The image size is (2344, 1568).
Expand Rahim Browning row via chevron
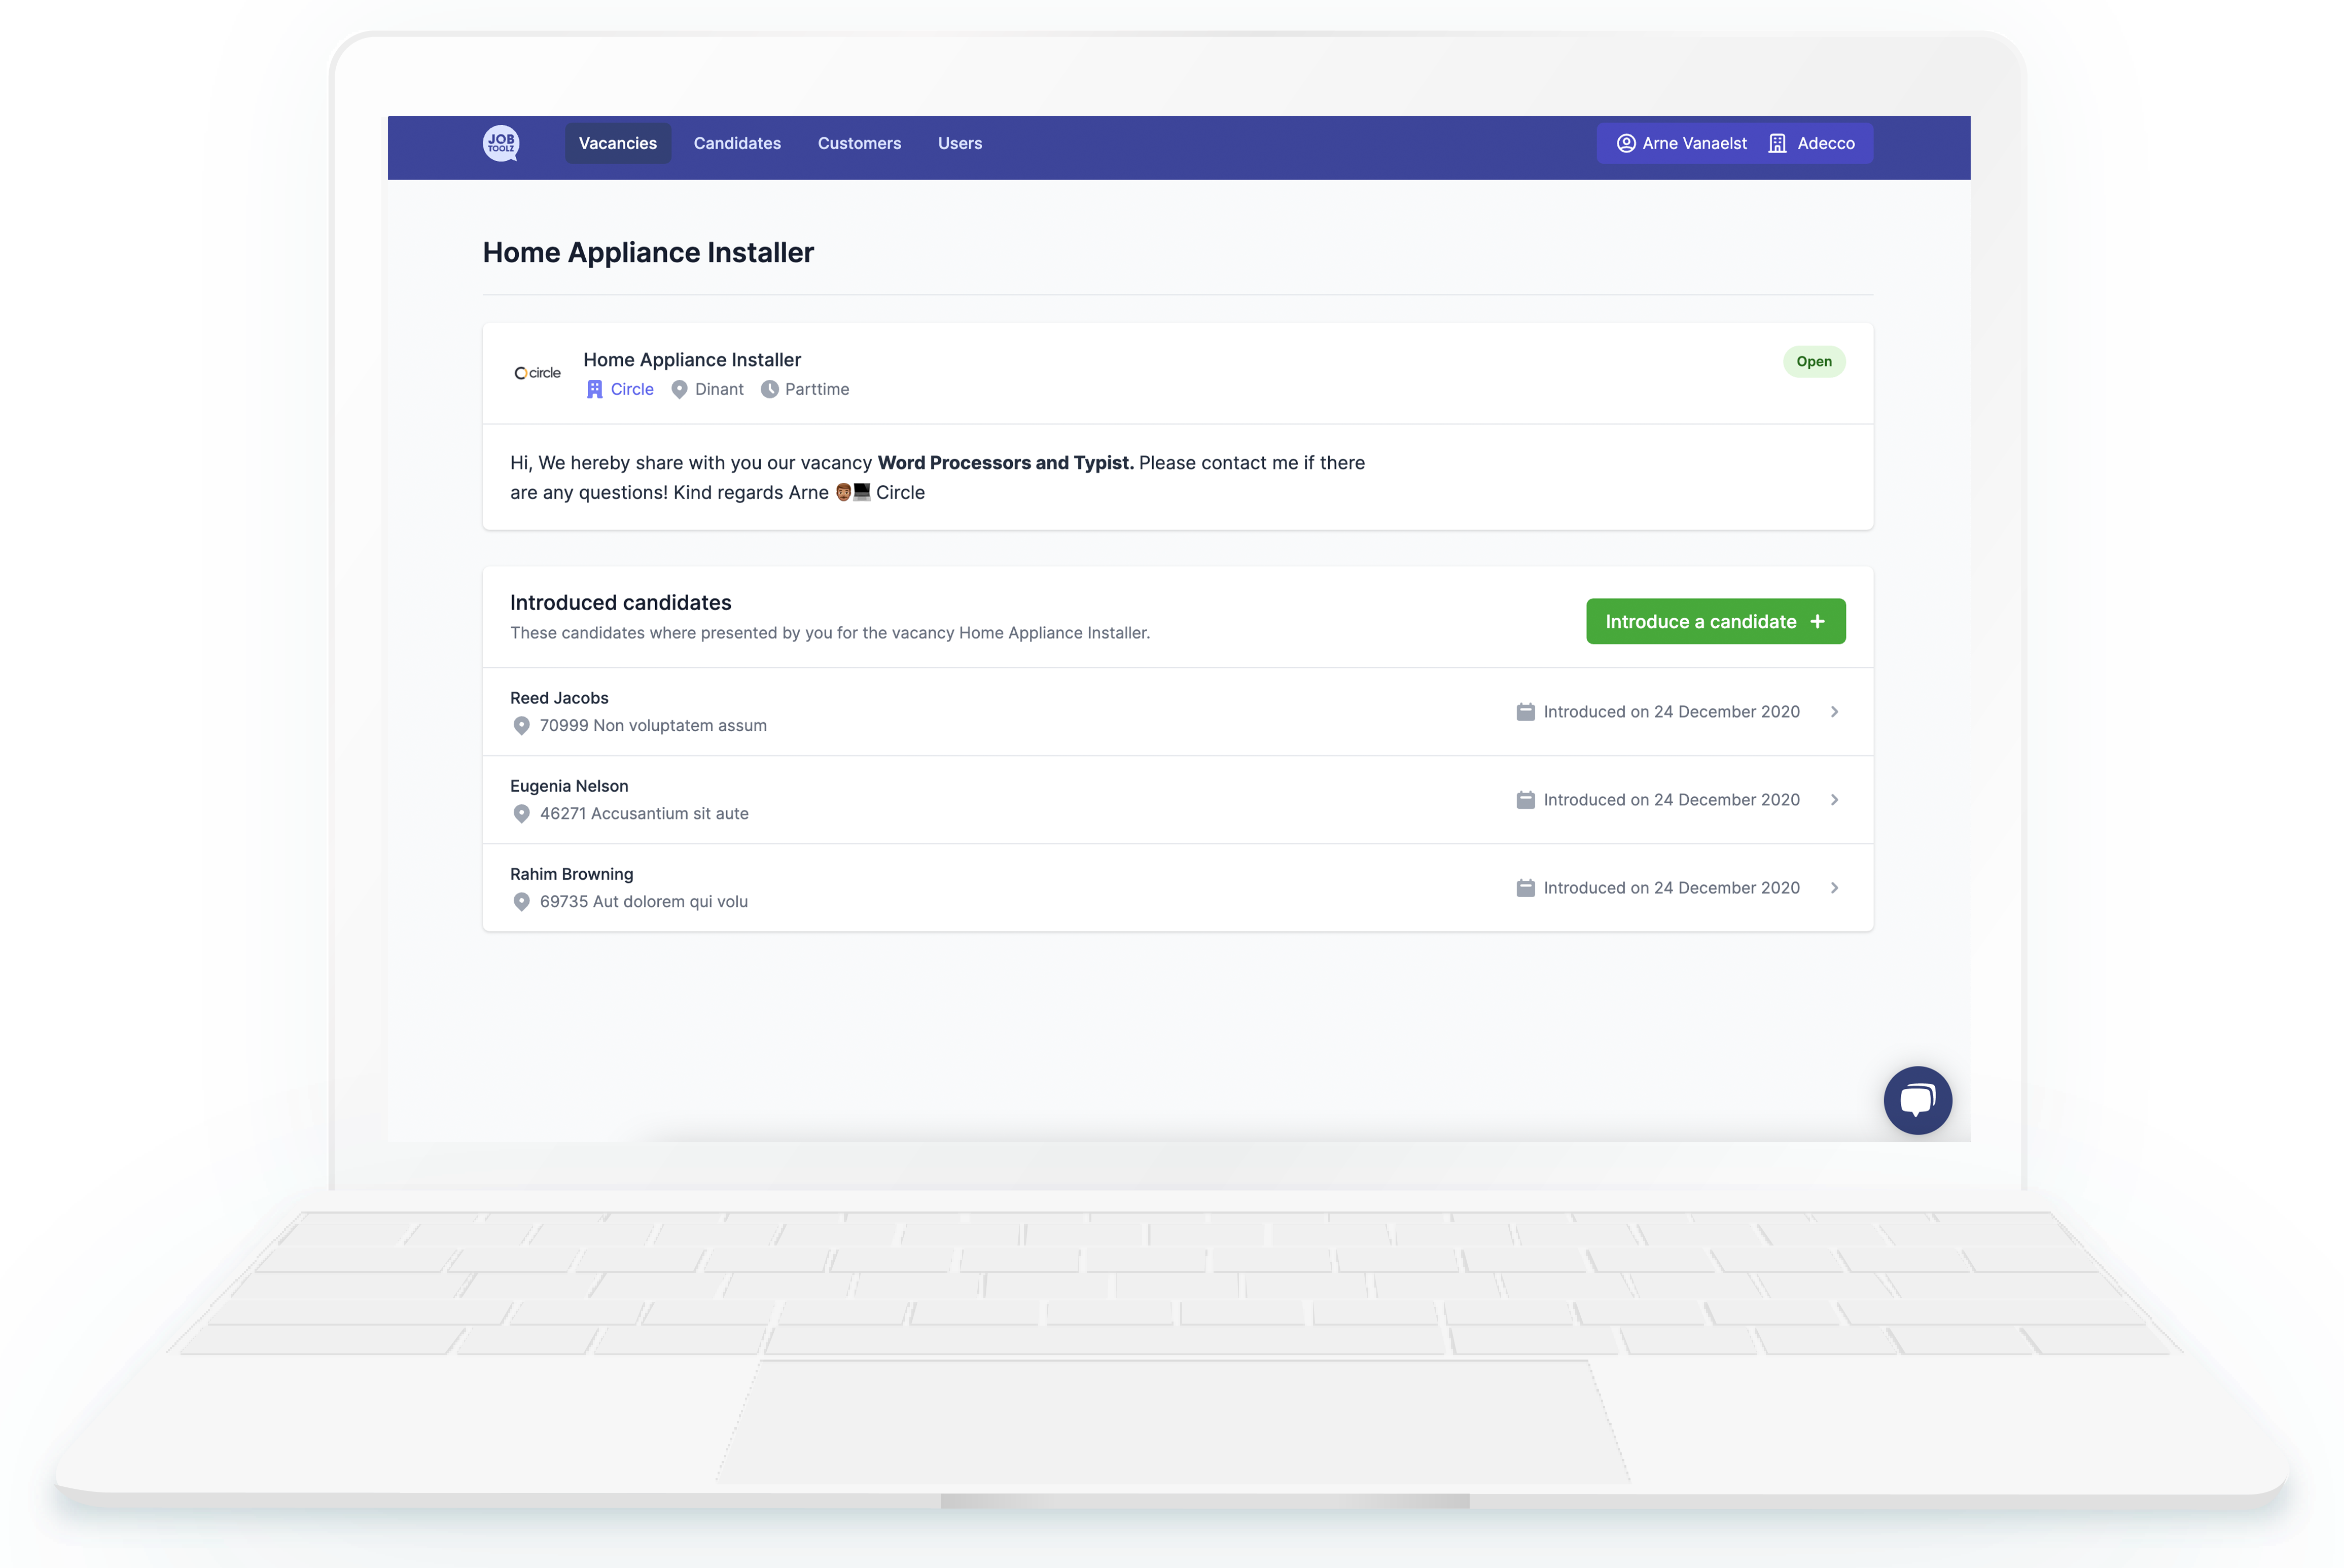click(x=1834, y=888)
